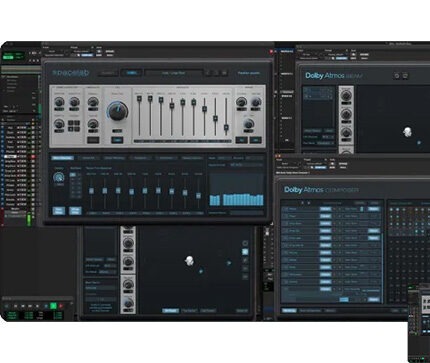Select the highlighted first tab in Spacelab's lower panel
This screenshot has height=363, width=430.
[x=63, y=158]
